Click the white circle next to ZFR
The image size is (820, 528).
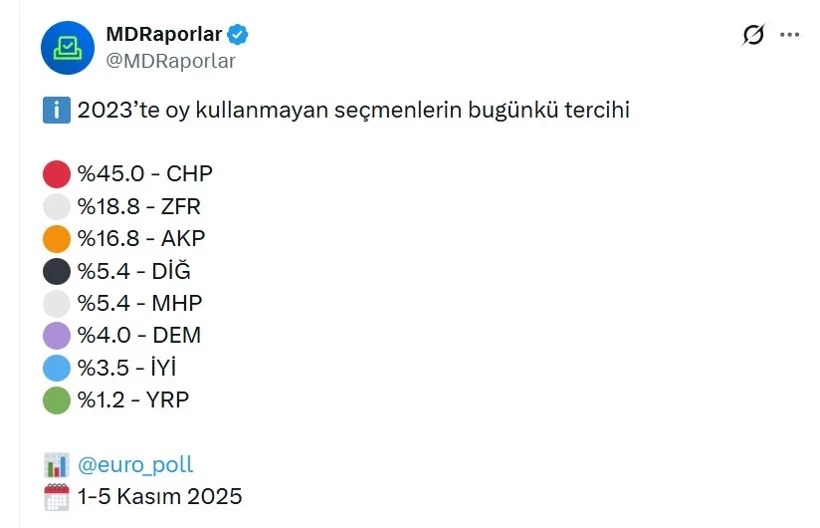point(57,207)
